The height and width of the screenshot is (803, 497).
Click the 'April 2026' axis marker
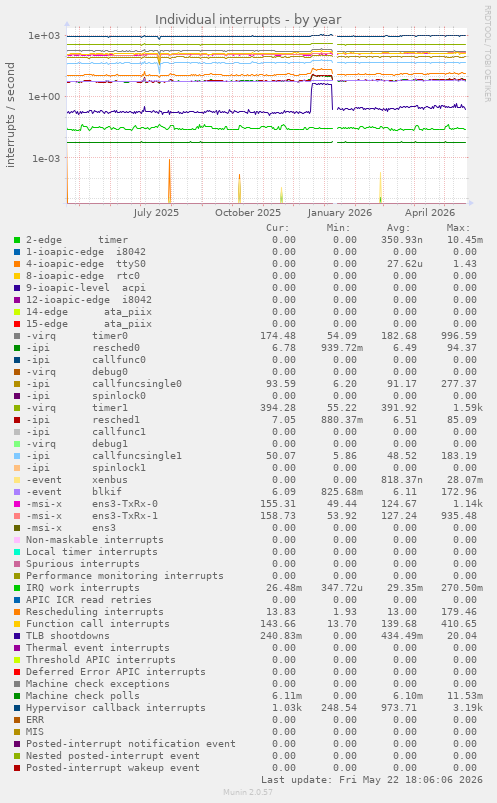[x=430, y=213]
